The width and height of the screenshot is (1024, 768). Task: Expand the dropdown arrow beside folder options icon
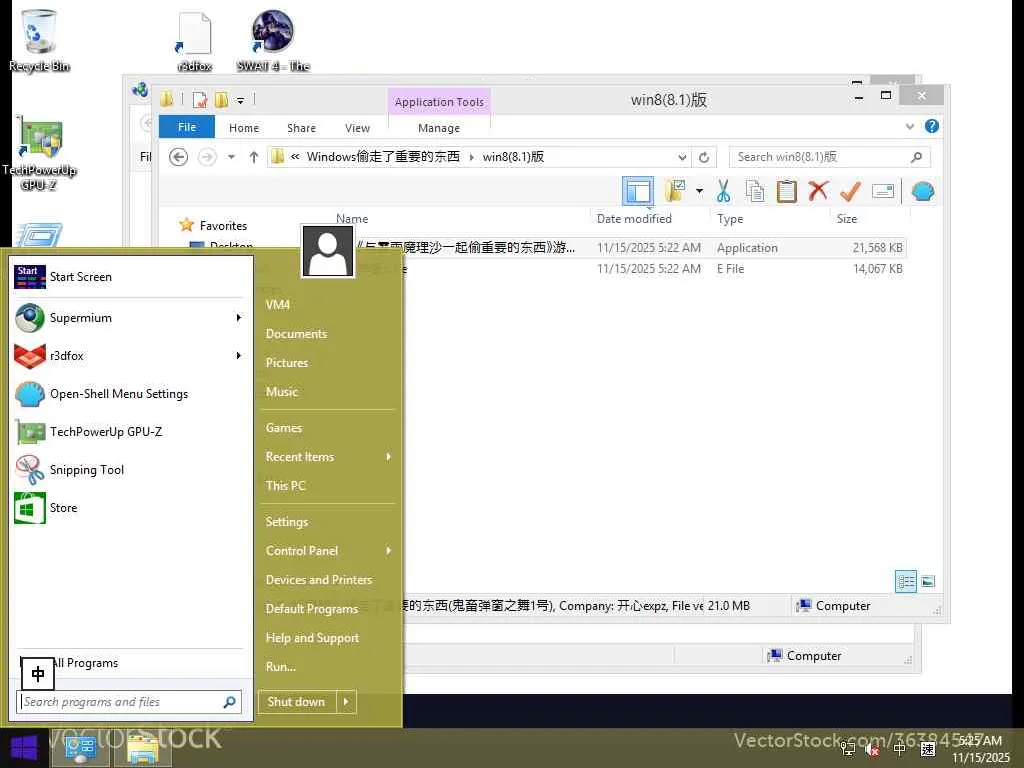tap(699, 191)
